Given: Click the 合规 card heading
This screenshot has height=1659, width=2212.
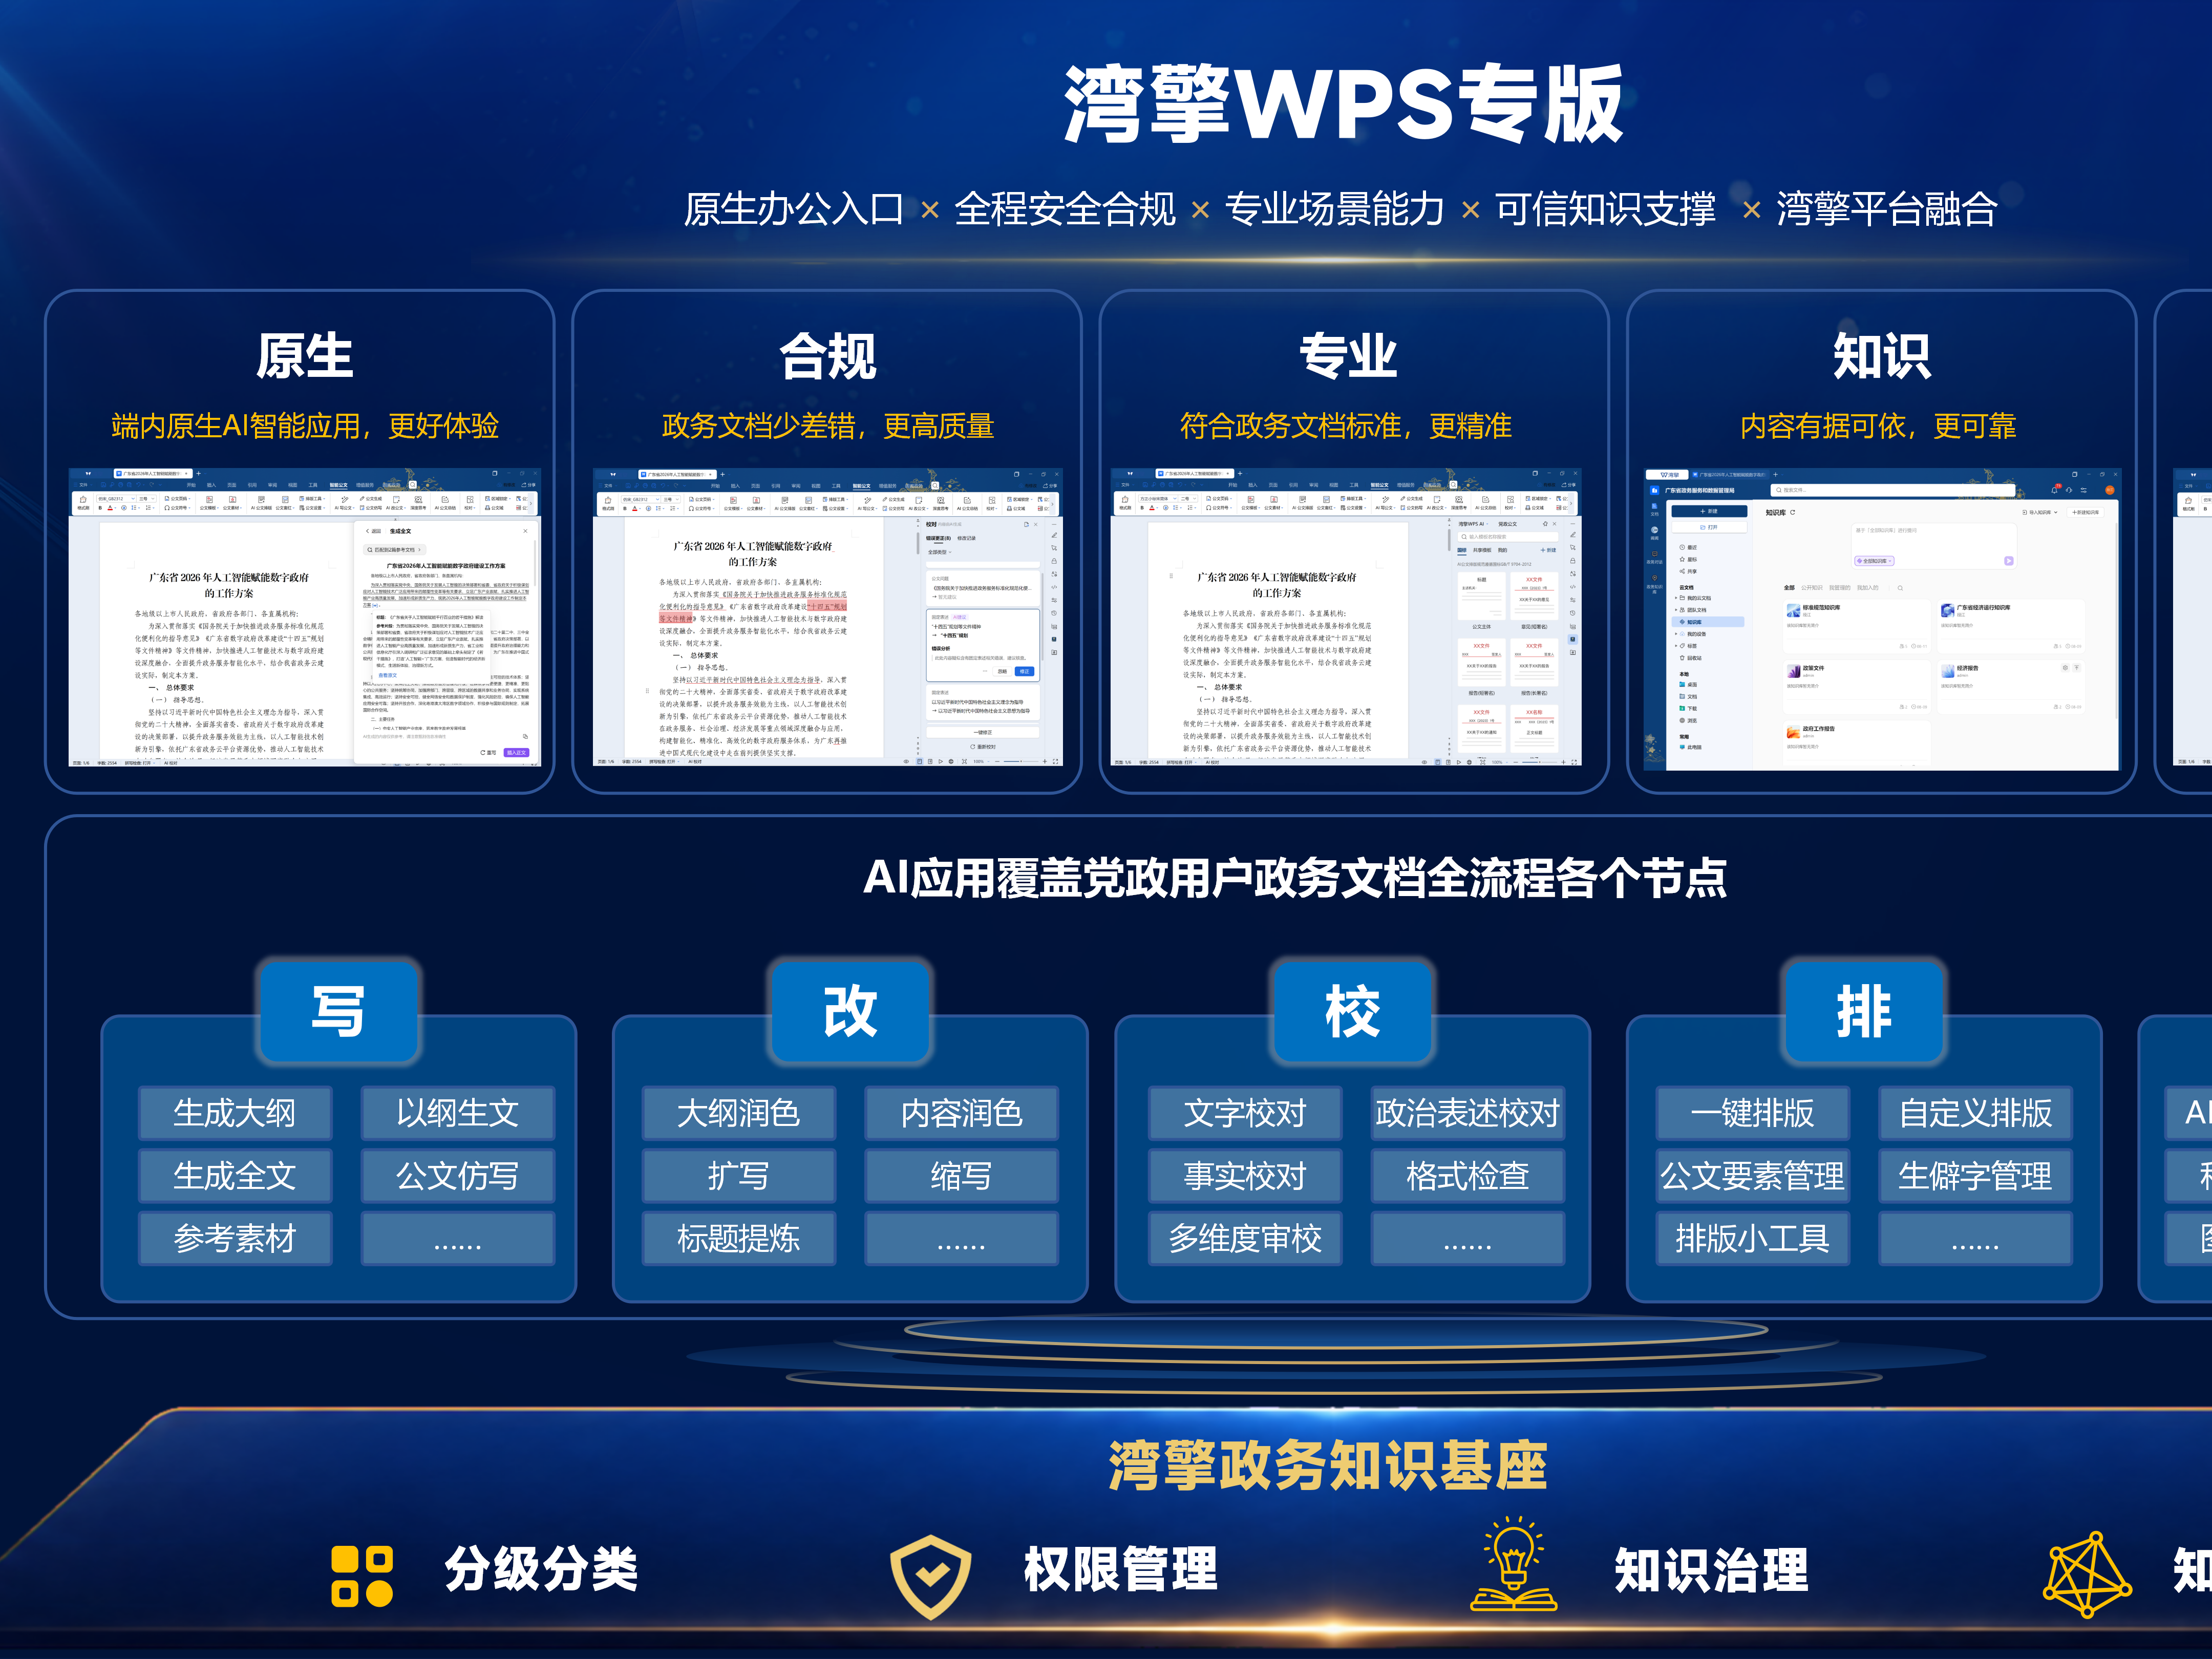Looking at the screenshot, I should coord(828,356).
